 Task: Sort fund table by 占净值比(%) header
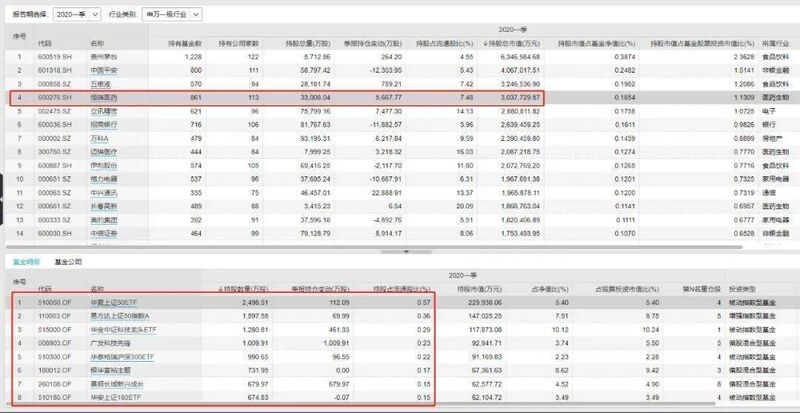click(x=552, y=288)
